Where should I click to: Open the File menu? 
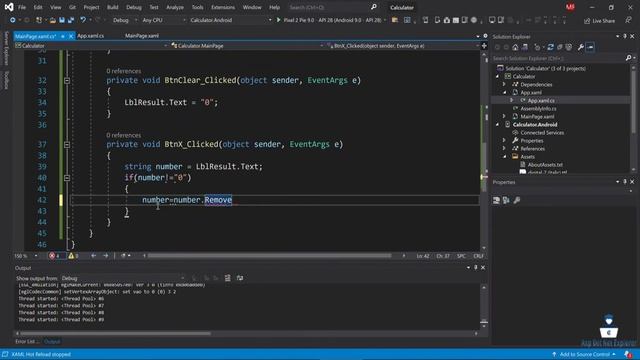[22, 7]
